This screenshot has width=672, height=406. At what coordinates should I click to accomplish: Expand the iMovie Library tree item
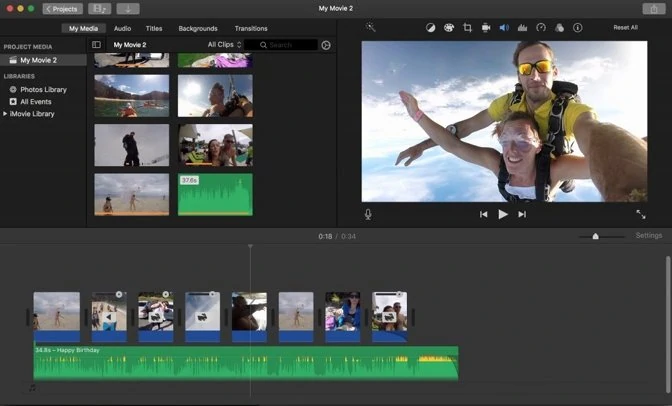coord(5,114)
